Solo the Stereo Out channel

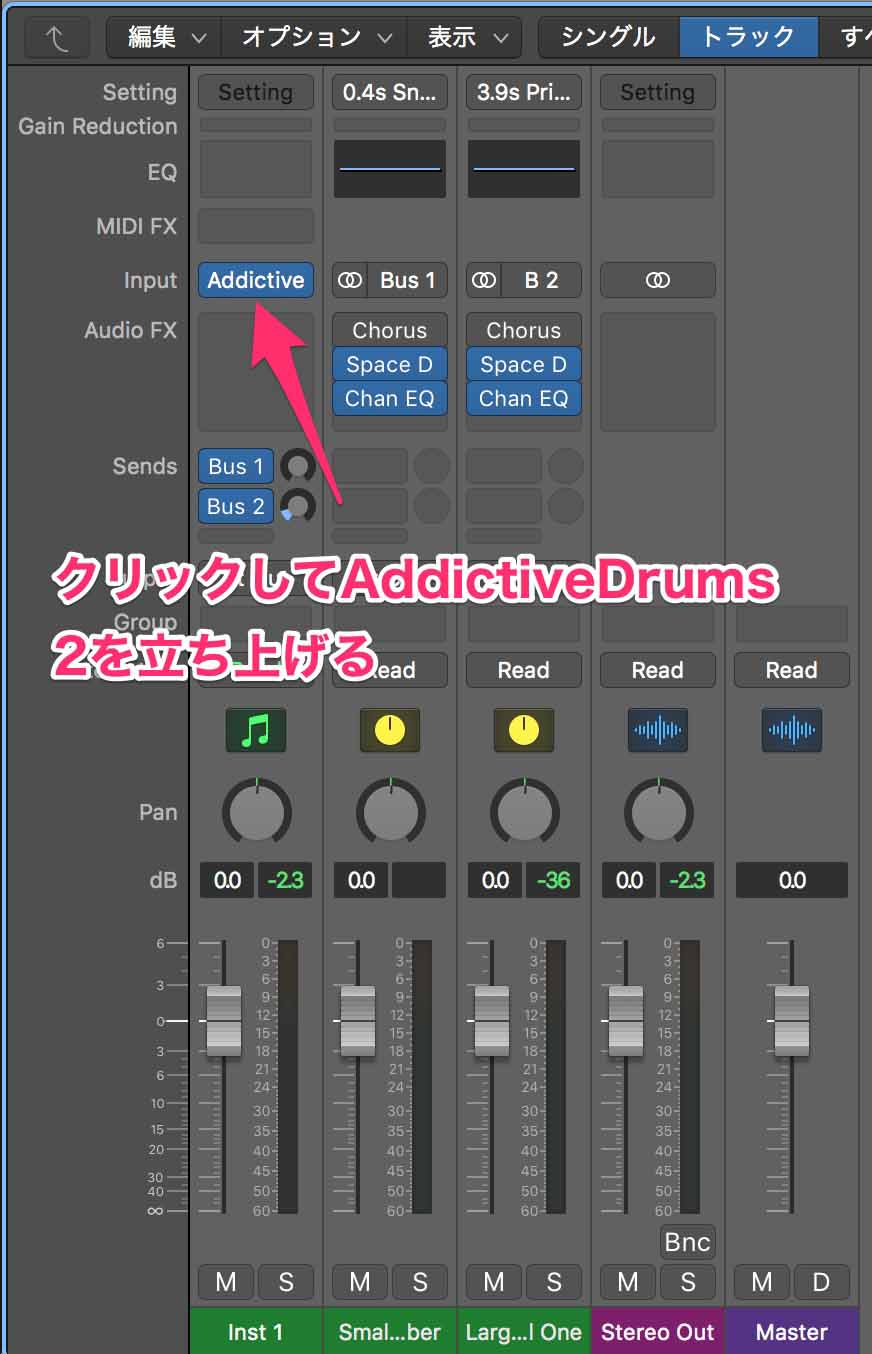[688, 1282]
